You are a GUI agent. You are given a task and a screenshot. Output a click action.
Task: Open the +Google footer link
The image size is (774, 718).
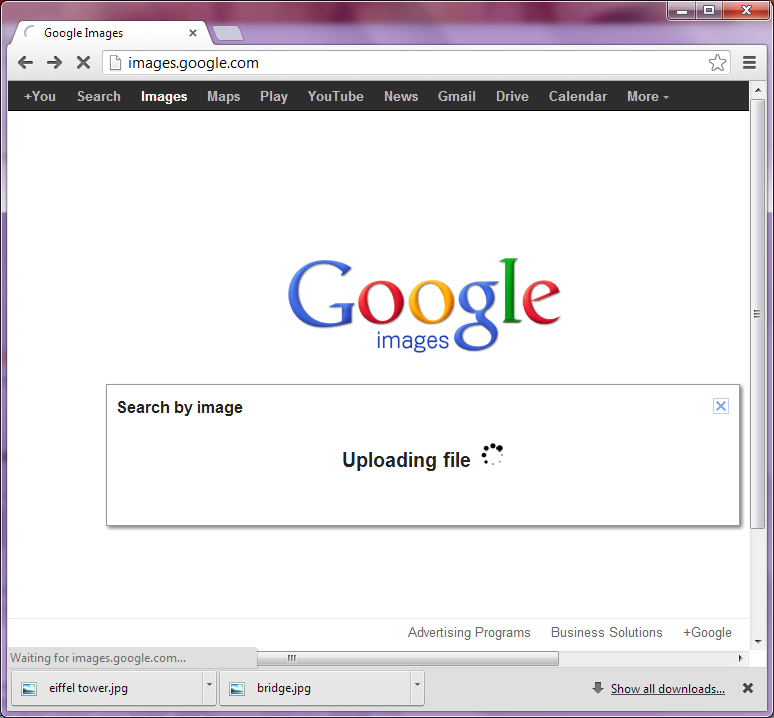[x=707, y=632]
